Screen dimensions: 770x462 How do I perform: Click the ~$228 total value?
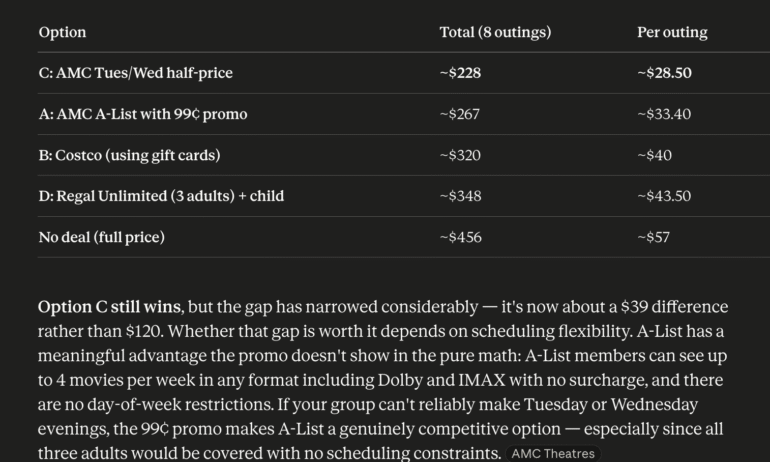460,73
